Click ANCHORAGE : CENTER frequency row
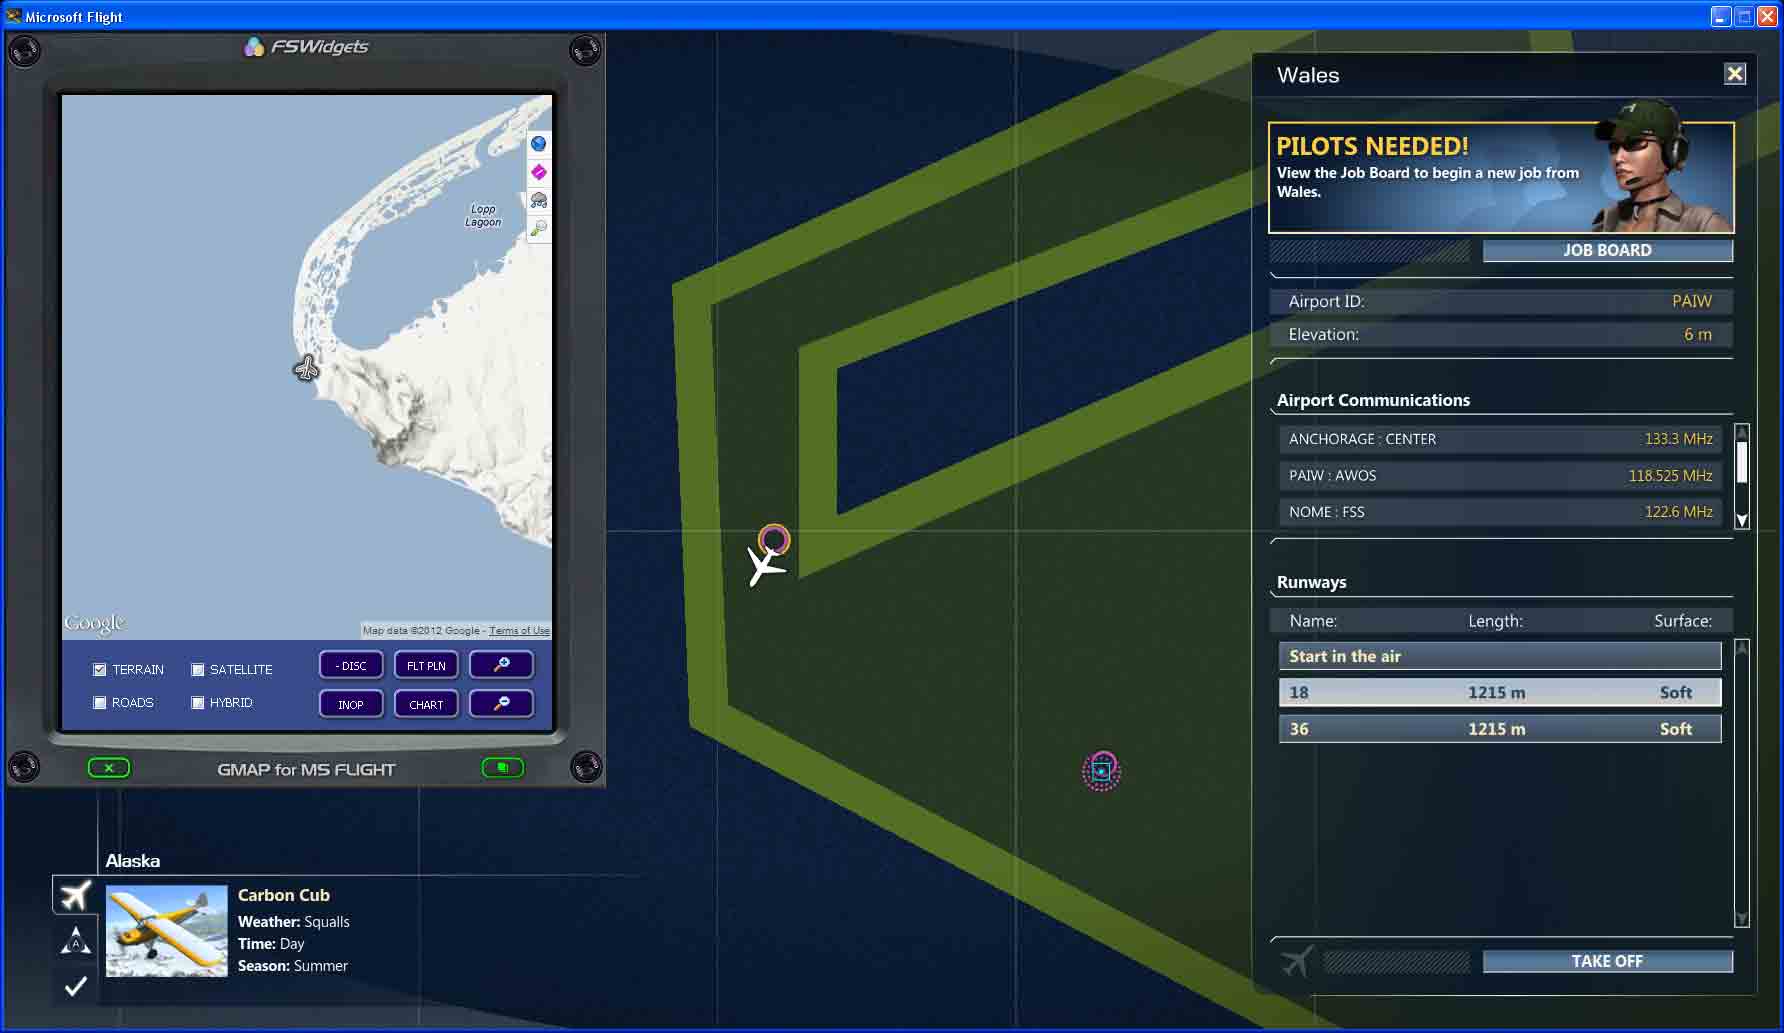The image size is (1784, 1033). click(x=1500, y=439)
